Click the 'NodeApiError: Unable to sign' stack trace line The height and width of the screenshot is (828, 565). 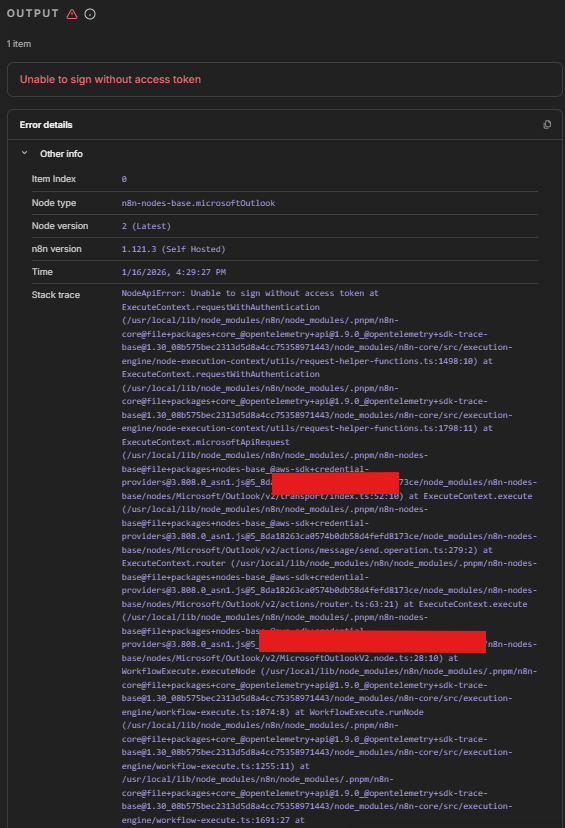coord(250,293)
